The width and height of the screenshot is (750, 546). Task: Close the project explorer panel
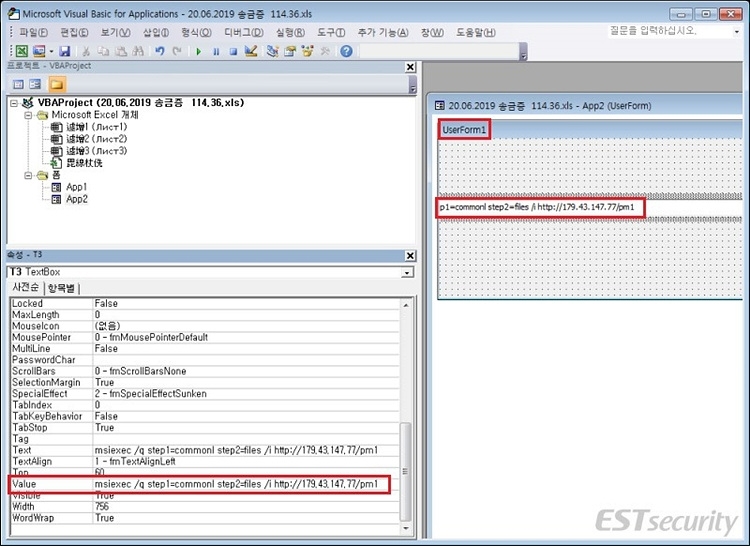(410, 67)
